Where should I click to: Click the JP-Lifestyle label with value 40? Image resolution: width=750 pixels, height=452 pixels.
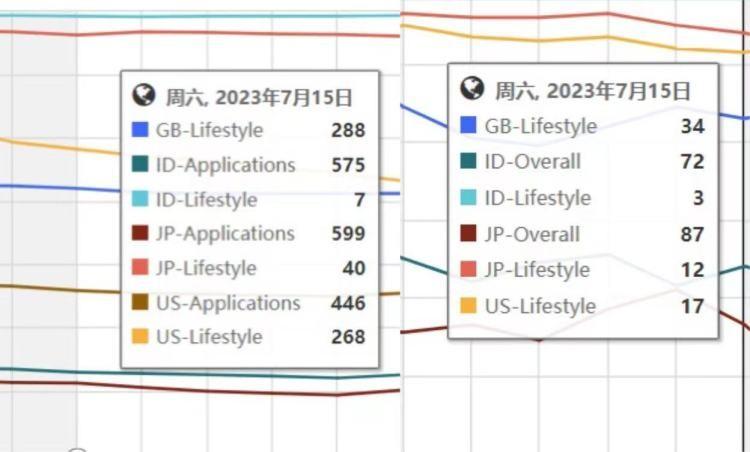tap(206, 268)
